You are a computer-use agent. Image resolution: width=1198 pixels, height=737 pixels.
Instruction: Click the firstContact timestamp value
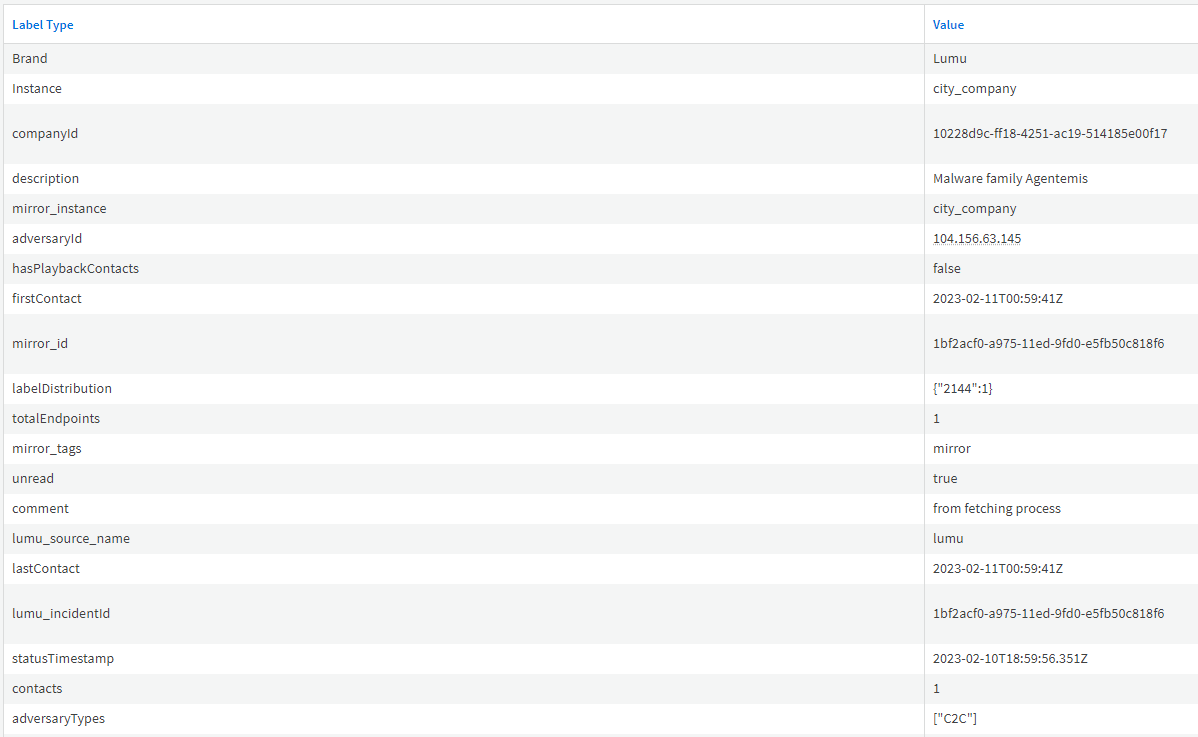(997, 299)
